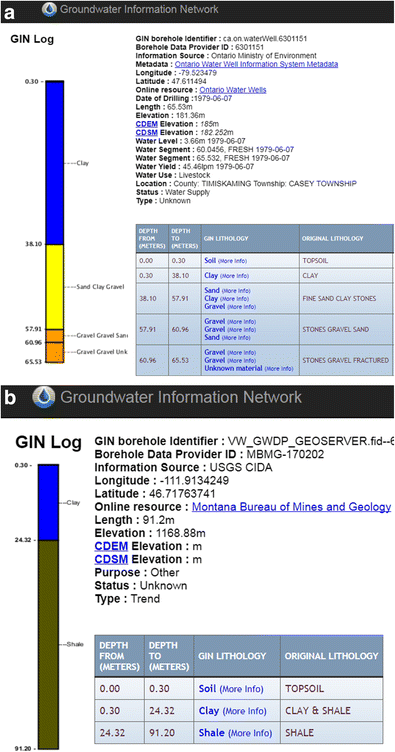Open Montana Bureau of Mines and Geology link

[291, 507]
